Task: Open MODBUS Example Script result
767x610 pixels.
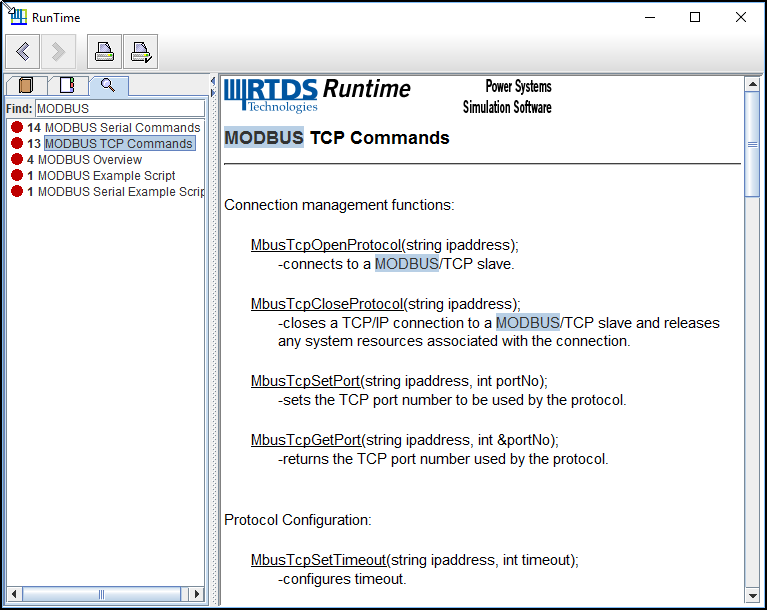Action: tap(107, 176)
